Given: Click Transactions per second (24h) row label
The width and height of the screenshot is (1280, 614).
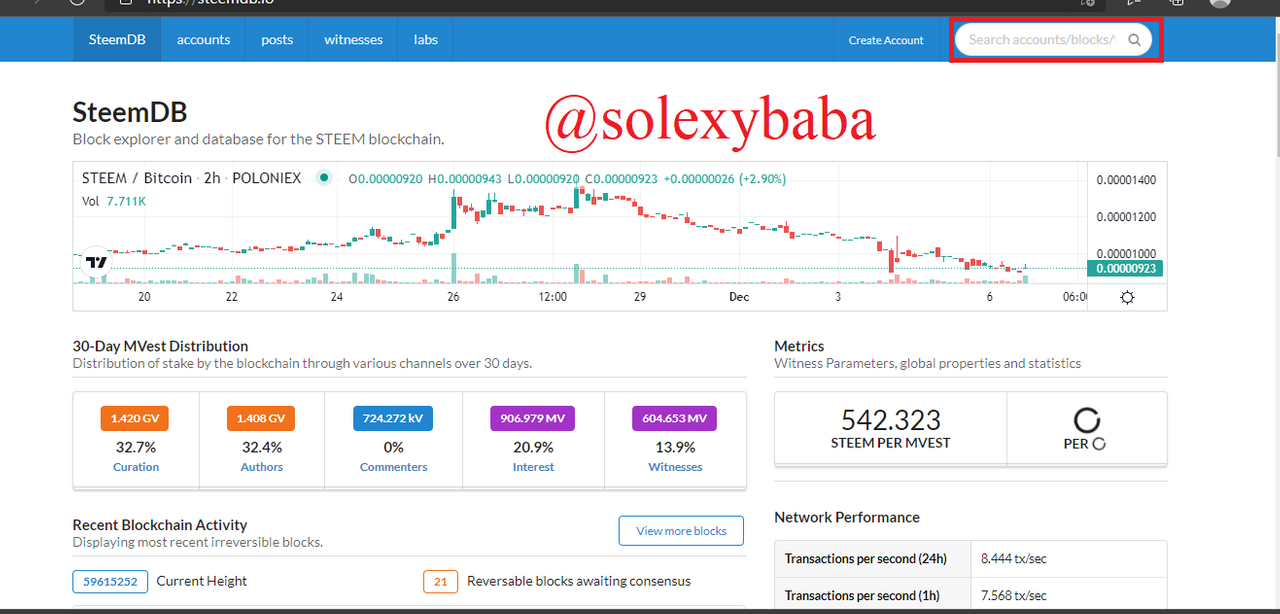Looking at the screenshot, I should click(x=865, y=558).
